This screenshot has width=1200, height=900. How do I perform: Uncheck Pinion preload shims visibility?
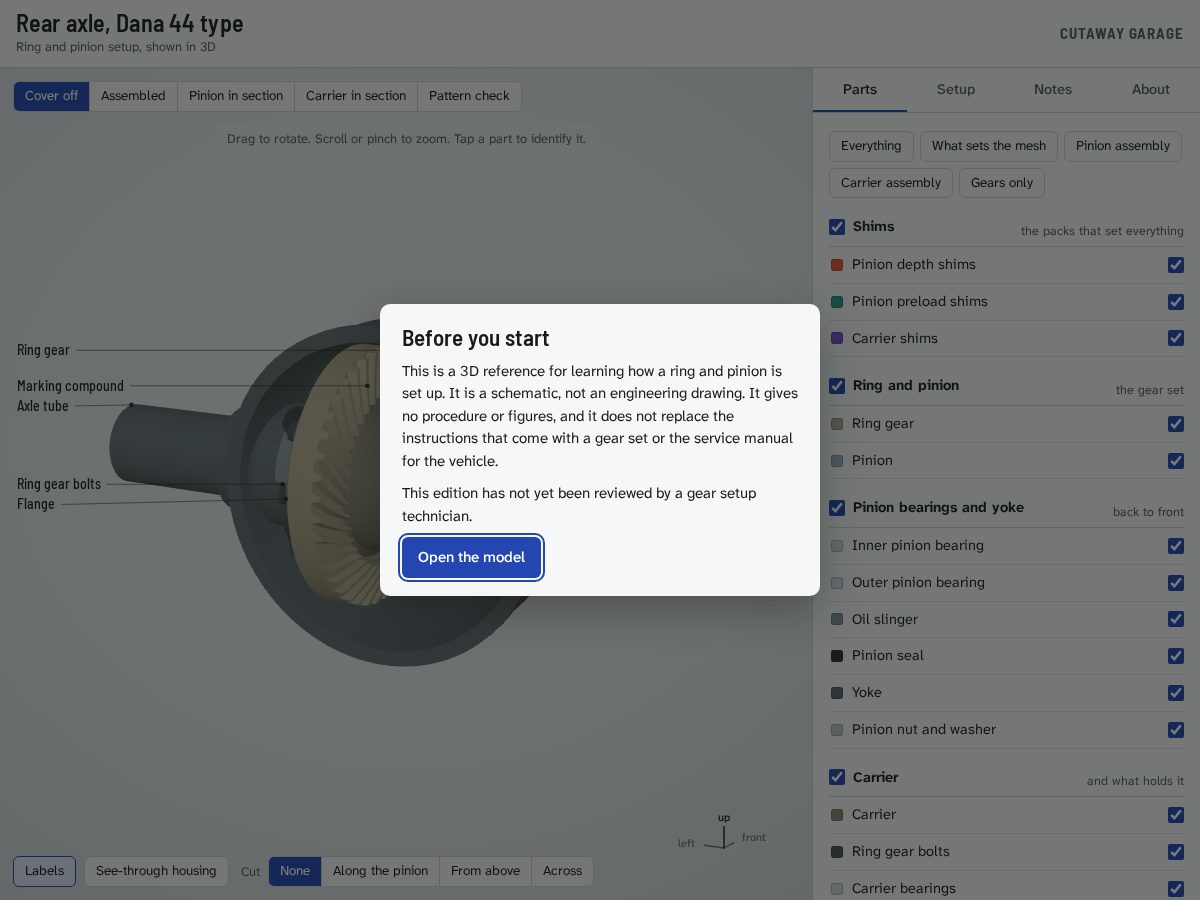pos(1176,302)
